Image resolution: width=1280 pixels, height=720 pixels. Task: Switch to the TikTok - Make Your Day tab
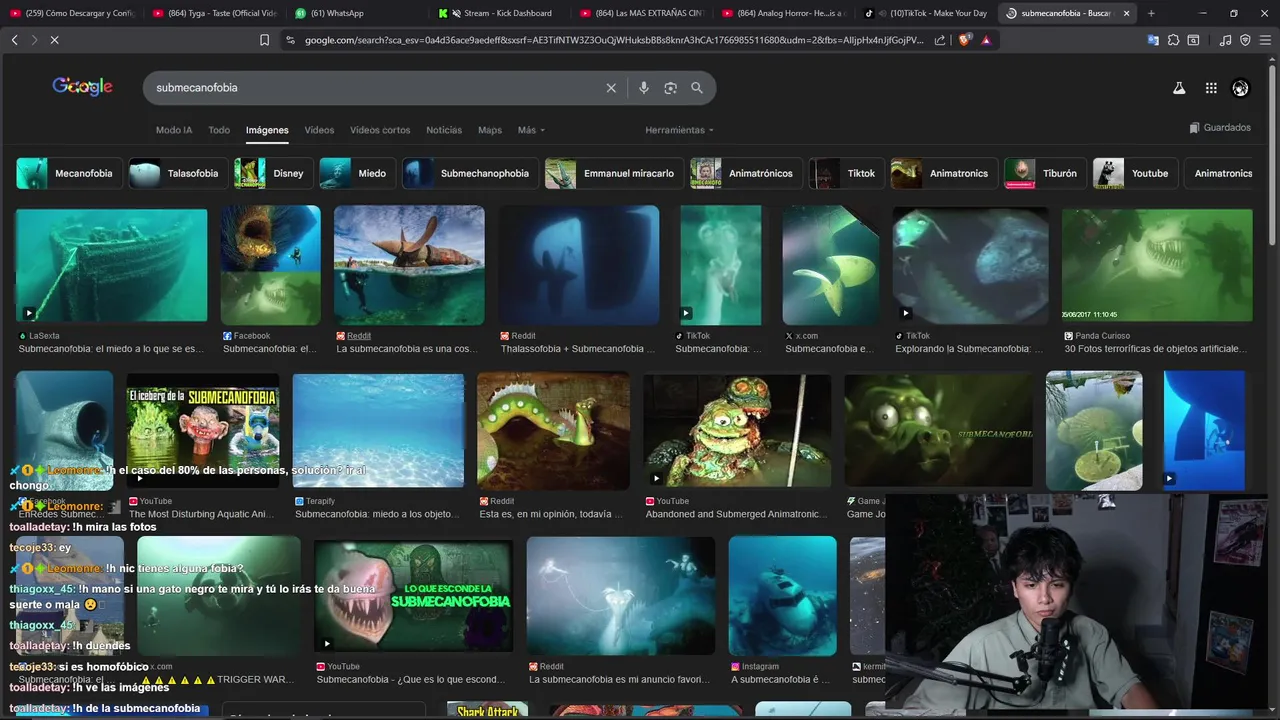[927, 13]
